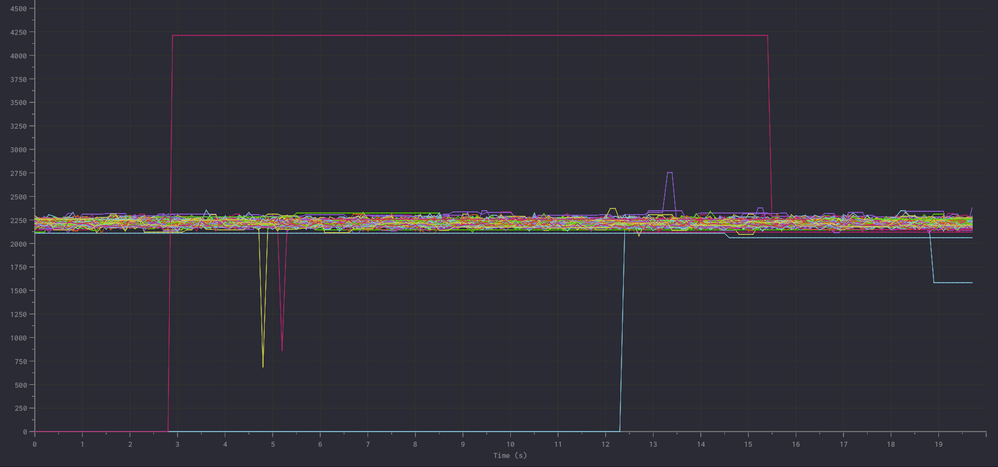The height and width of the screenshot is (467, 998).
Task: Click y-axis tick label 3000
Action: (x=18, y=150)
